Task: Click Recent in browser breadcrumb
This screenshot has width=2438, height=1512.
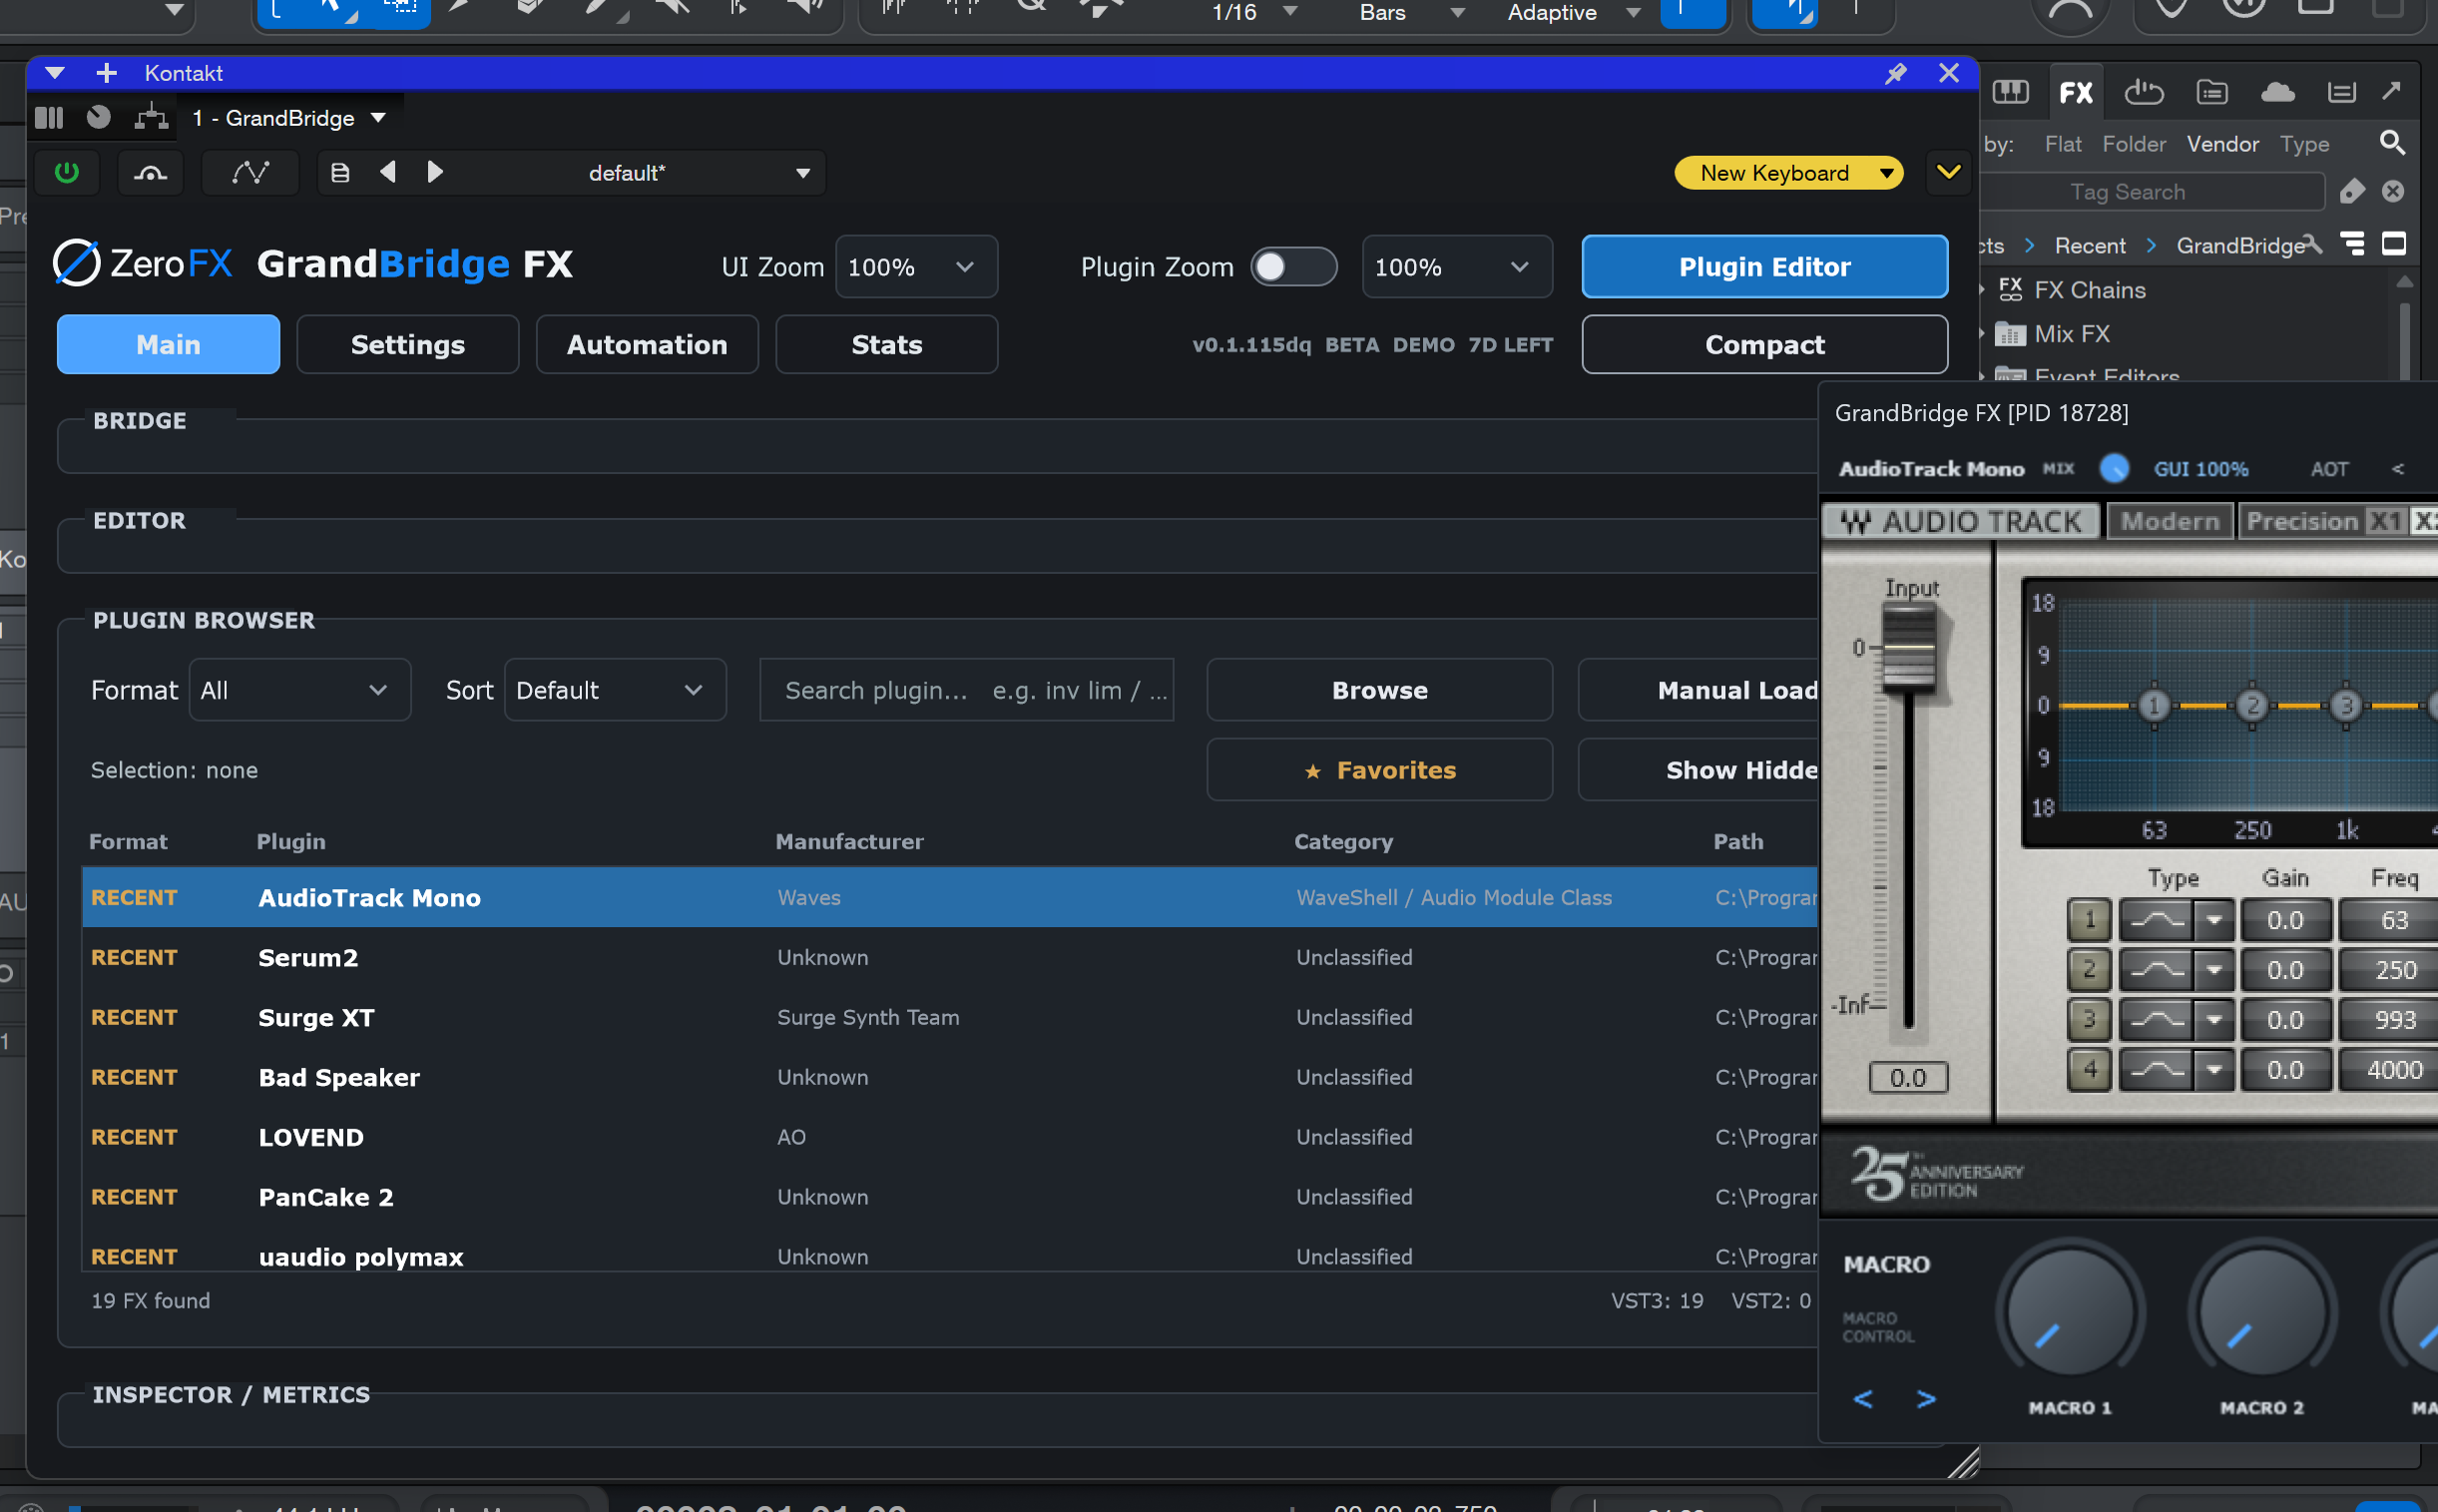Action: click(2089, 246)
